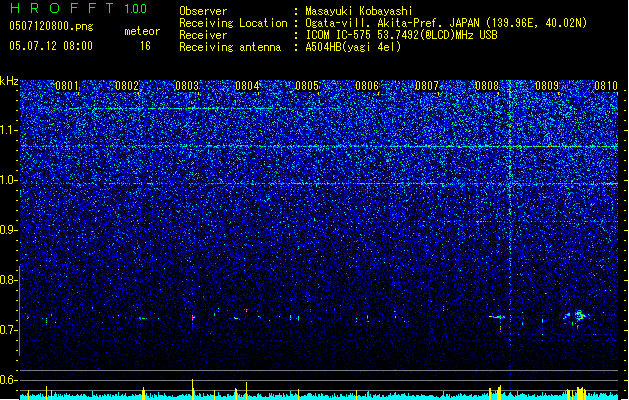
Task: Click the 0801 time marker
Action: pos(67,86)
